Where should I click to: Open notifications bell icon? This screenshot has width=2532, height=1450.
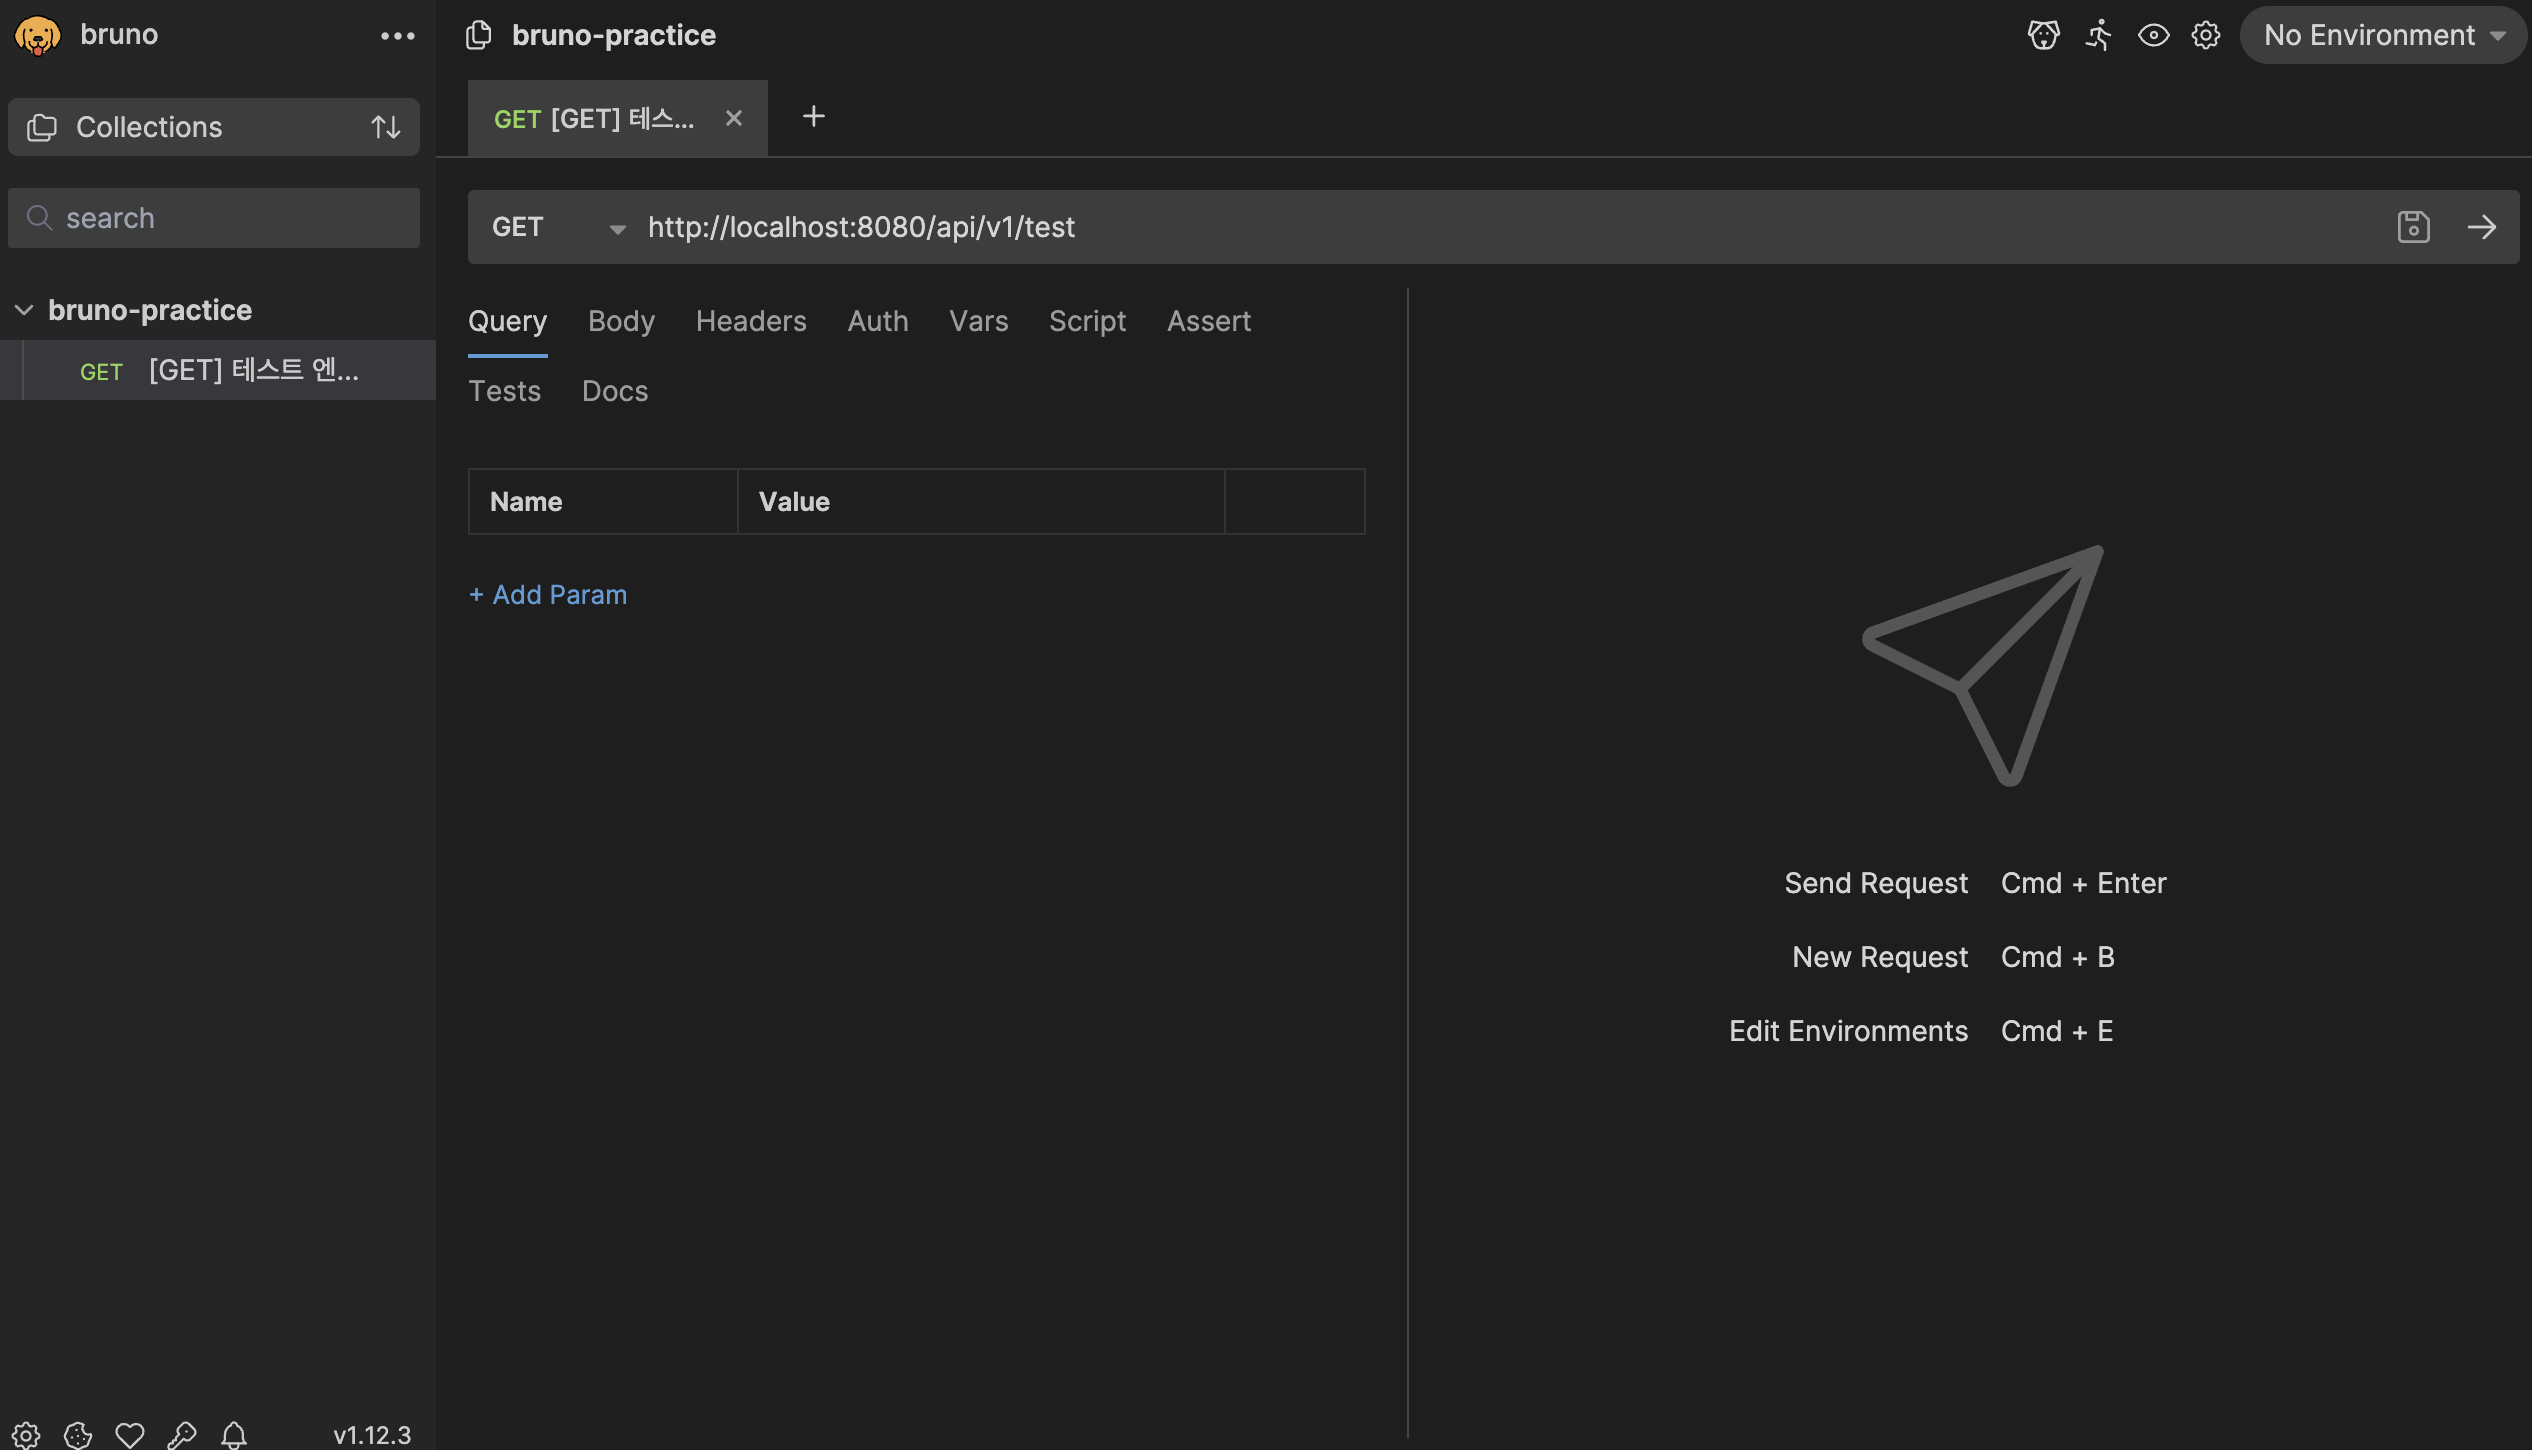pos(234,1435)
